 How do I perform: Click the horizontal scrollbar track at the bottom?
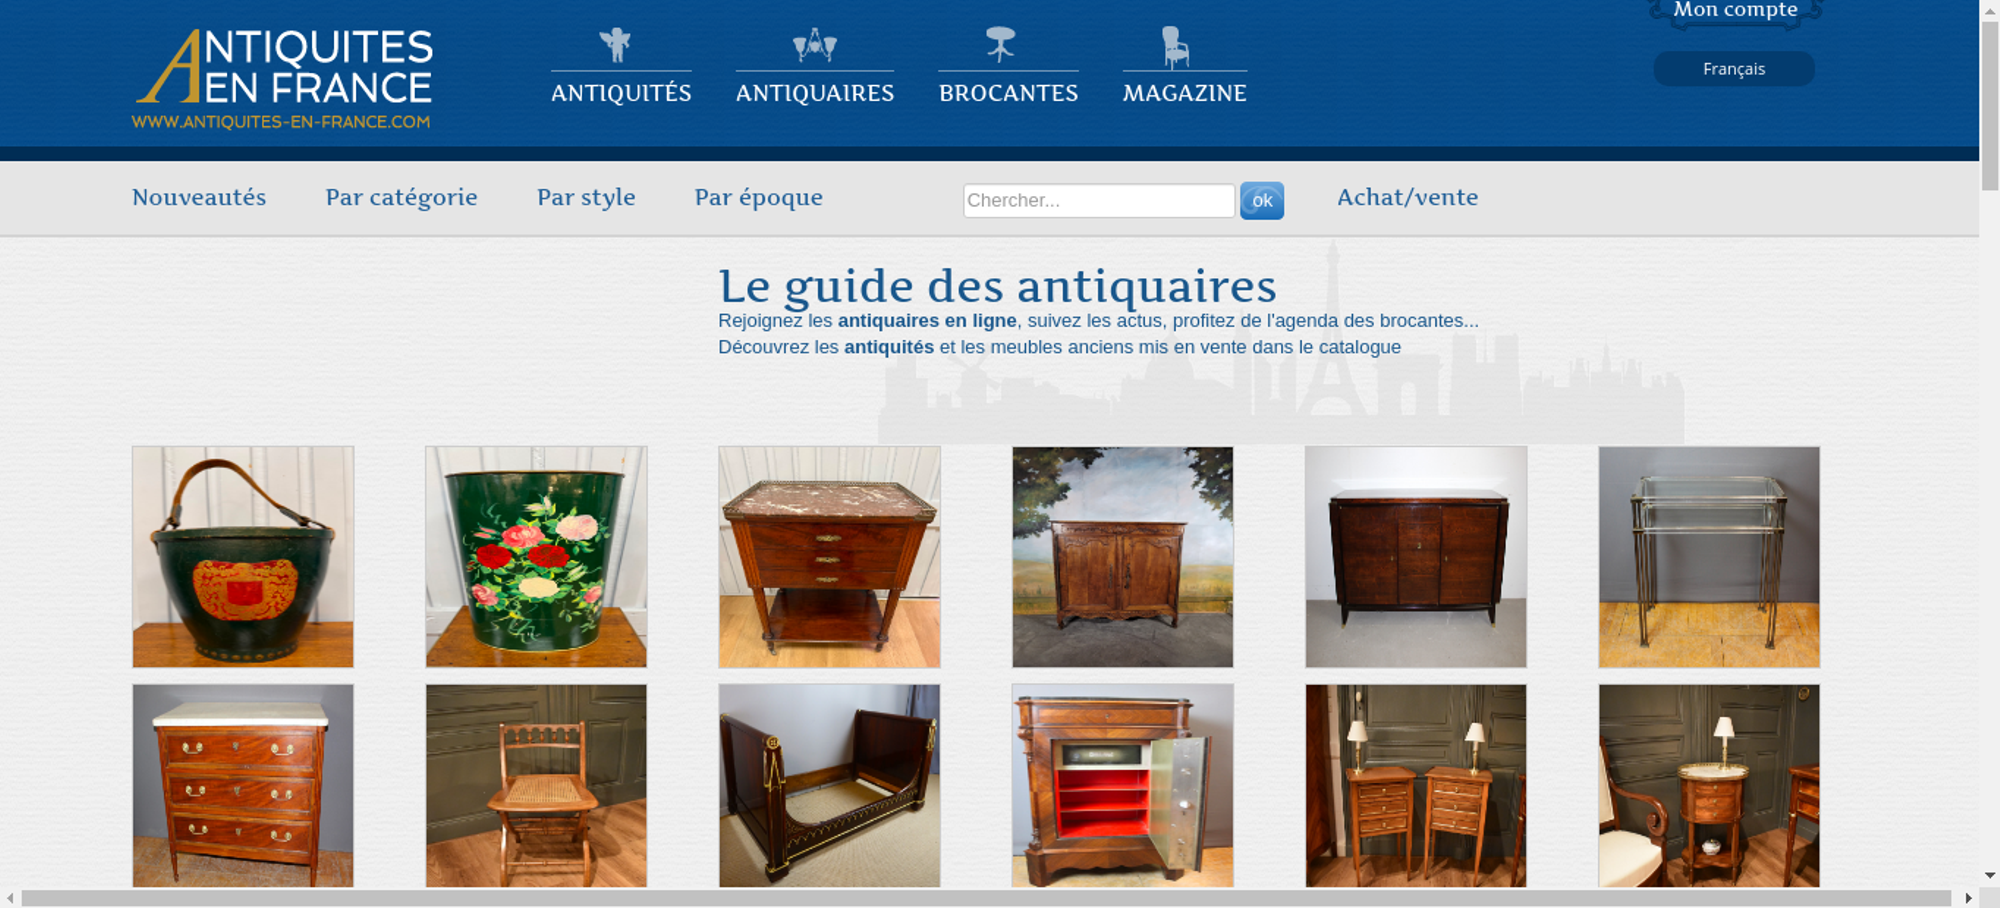point(985,898)
